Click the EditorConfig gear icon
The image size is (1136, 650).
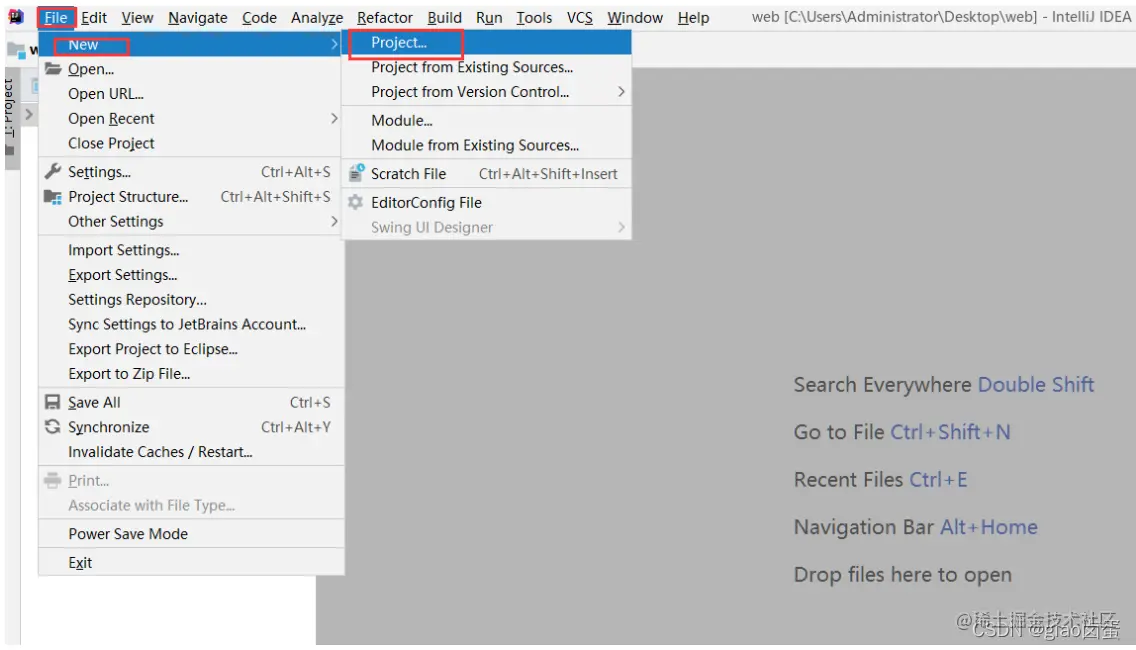coord(355,202)
